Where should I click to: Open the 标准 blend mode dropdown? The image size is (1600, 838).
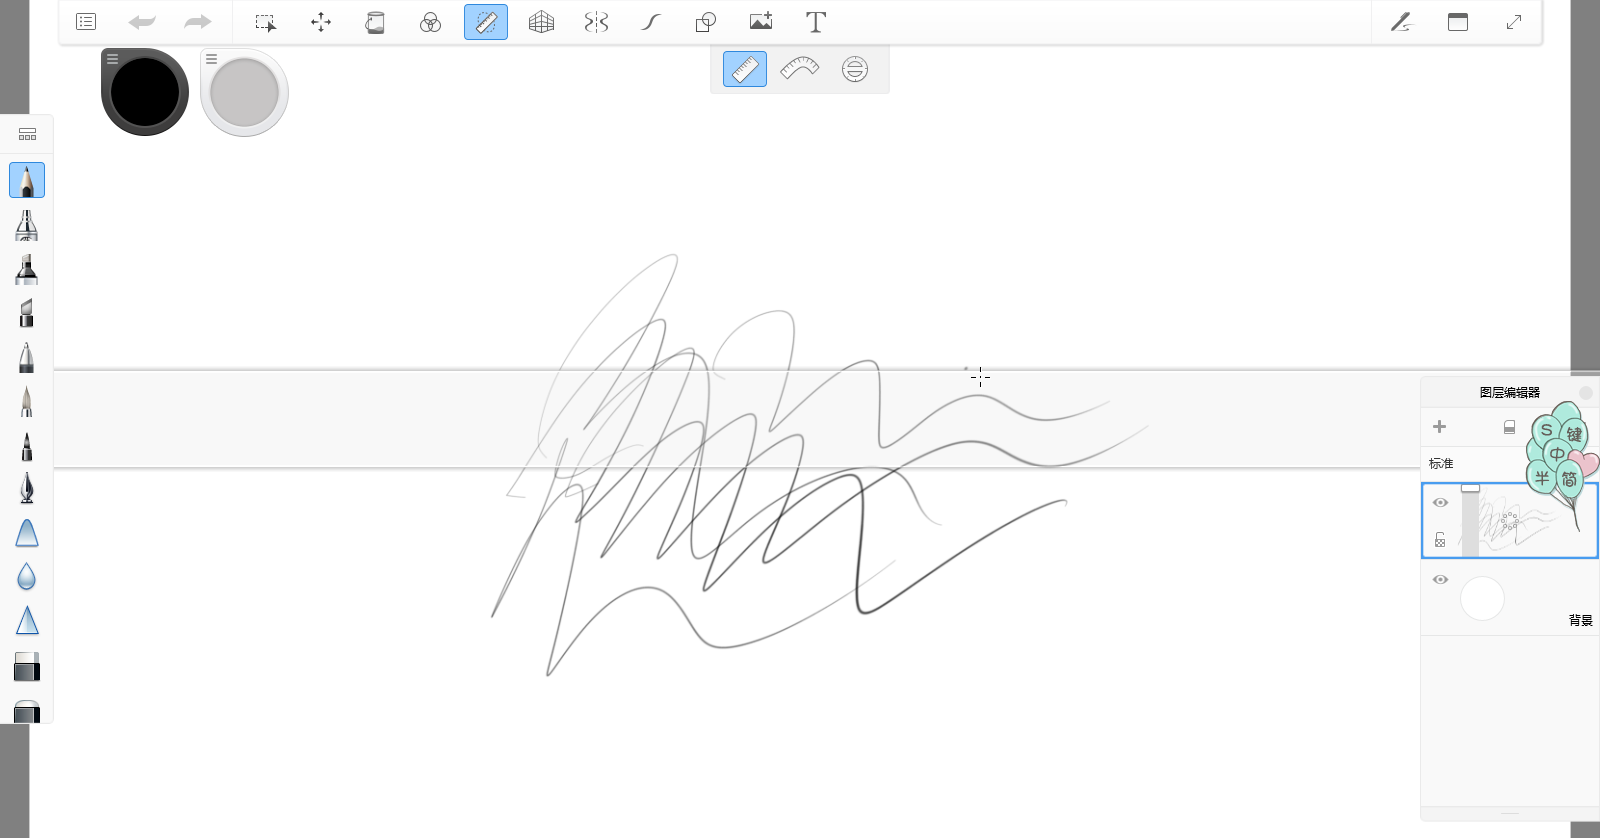pos(1441,464)
